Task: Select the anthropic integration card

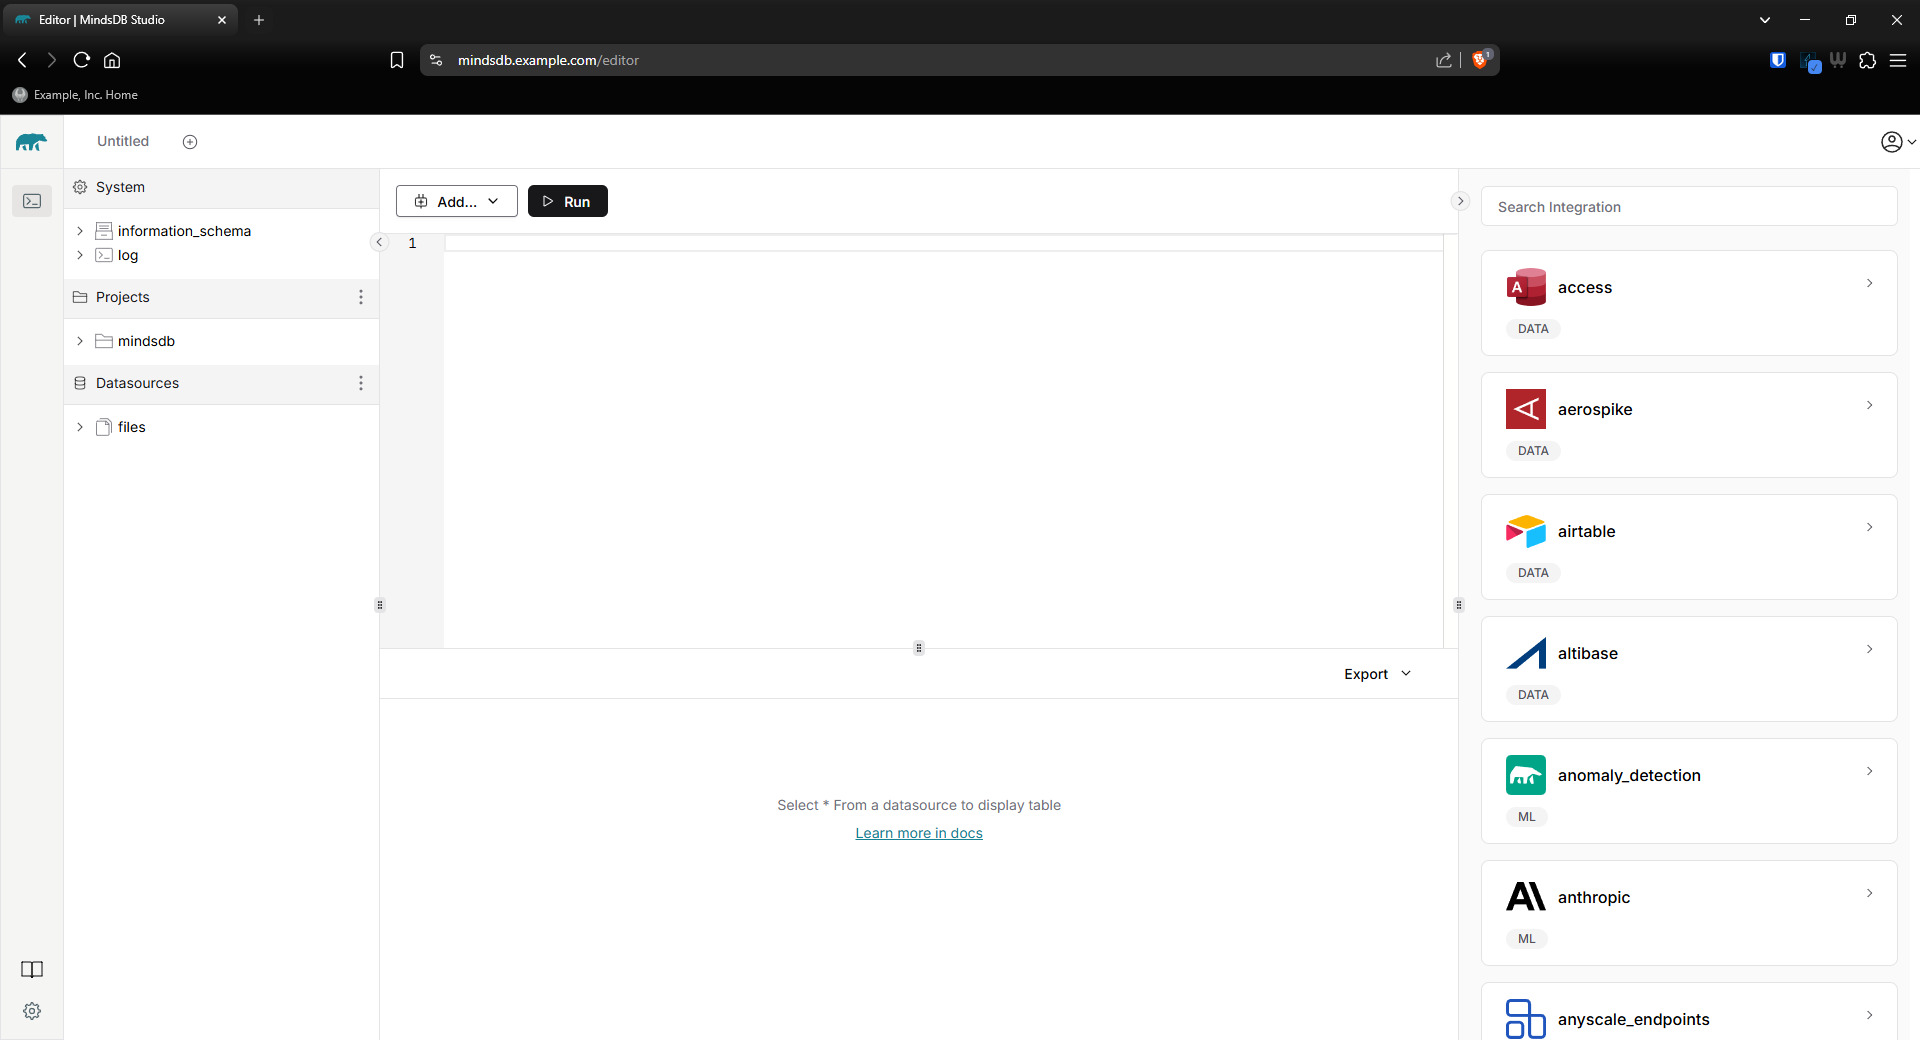Action: click(1688, 912)
